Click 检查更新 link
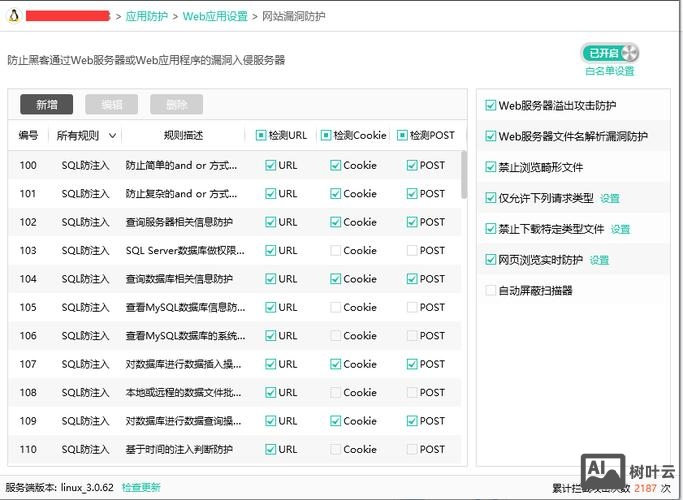Screen dimensions: 683x500 pyautogui.click(x=141, y=487)
